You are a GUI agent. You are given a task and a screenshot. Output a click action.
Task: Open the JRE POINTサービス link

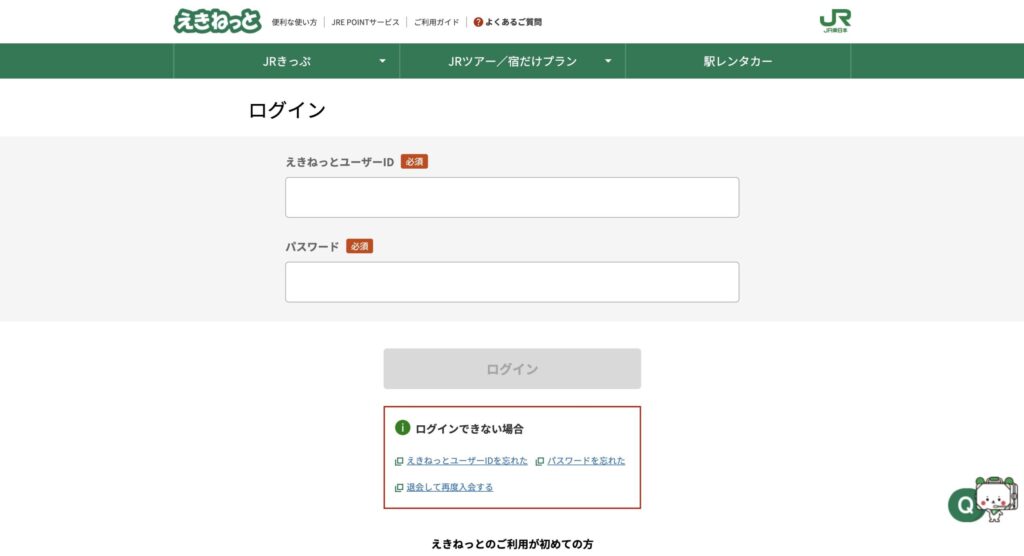(x=365, y=22)
